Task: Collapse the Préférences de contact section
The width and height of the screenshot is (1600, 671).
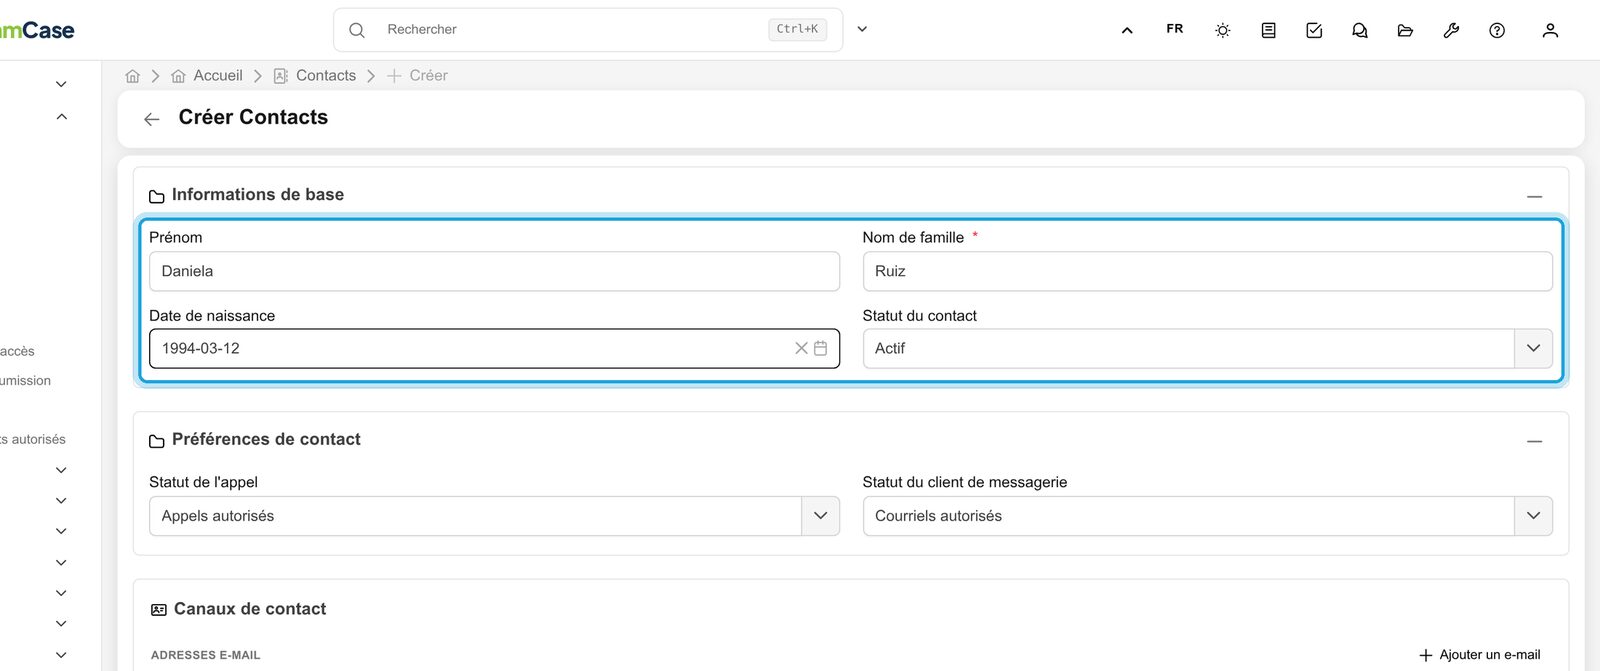Action: click(1535, 441)
